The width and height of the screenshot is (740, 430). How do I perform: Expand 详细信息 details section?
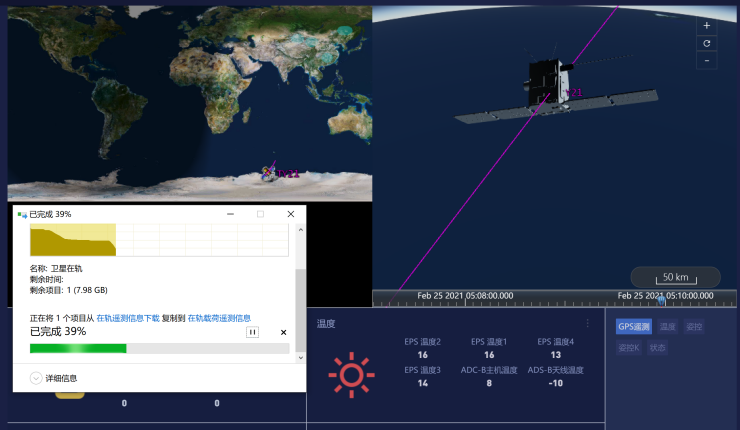click(37, 378)
